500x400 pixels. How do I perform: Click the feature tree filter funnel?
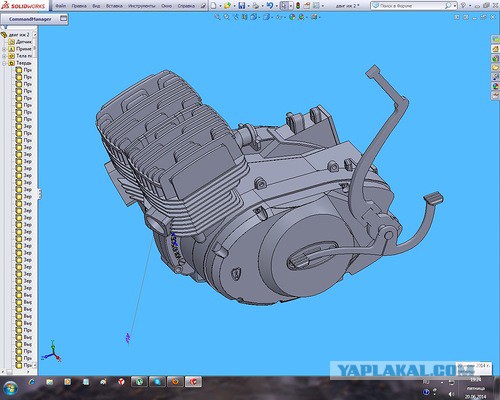[x=5, y=28]
